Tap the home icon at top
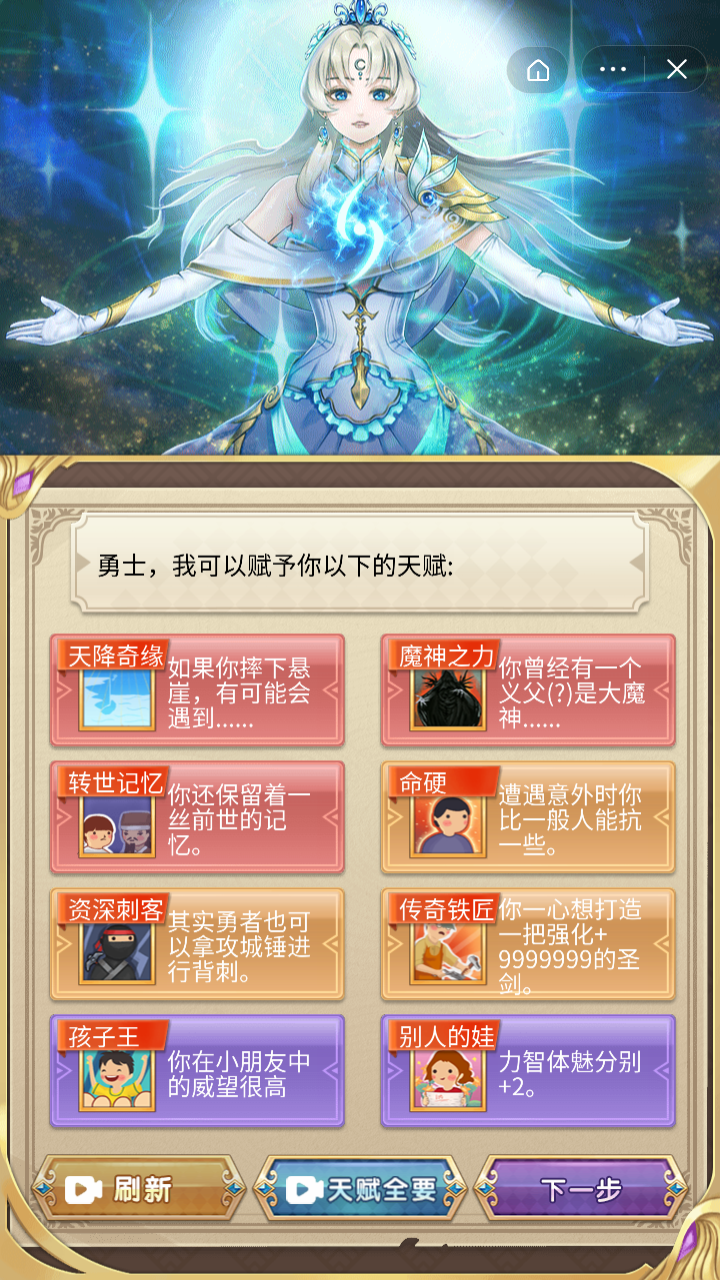Viewport: 720px width, 1280px height. [538, 70]
